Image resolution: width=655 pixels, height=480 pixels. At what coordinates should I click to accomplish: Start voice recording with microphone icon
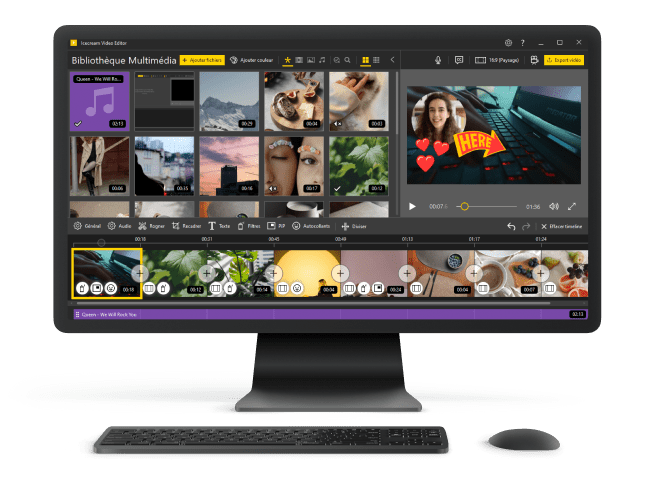(438, 60)
